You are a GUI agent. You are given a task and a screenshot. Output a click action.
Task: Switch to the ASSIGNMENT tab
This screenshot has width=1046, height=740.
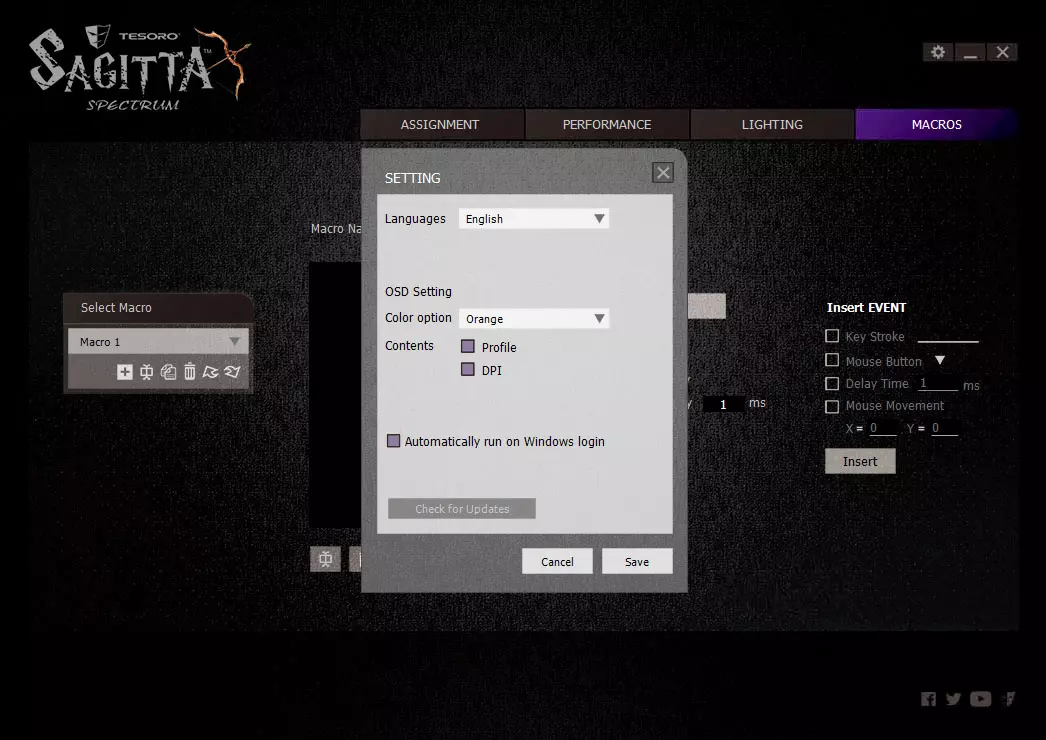coord(442,125)
